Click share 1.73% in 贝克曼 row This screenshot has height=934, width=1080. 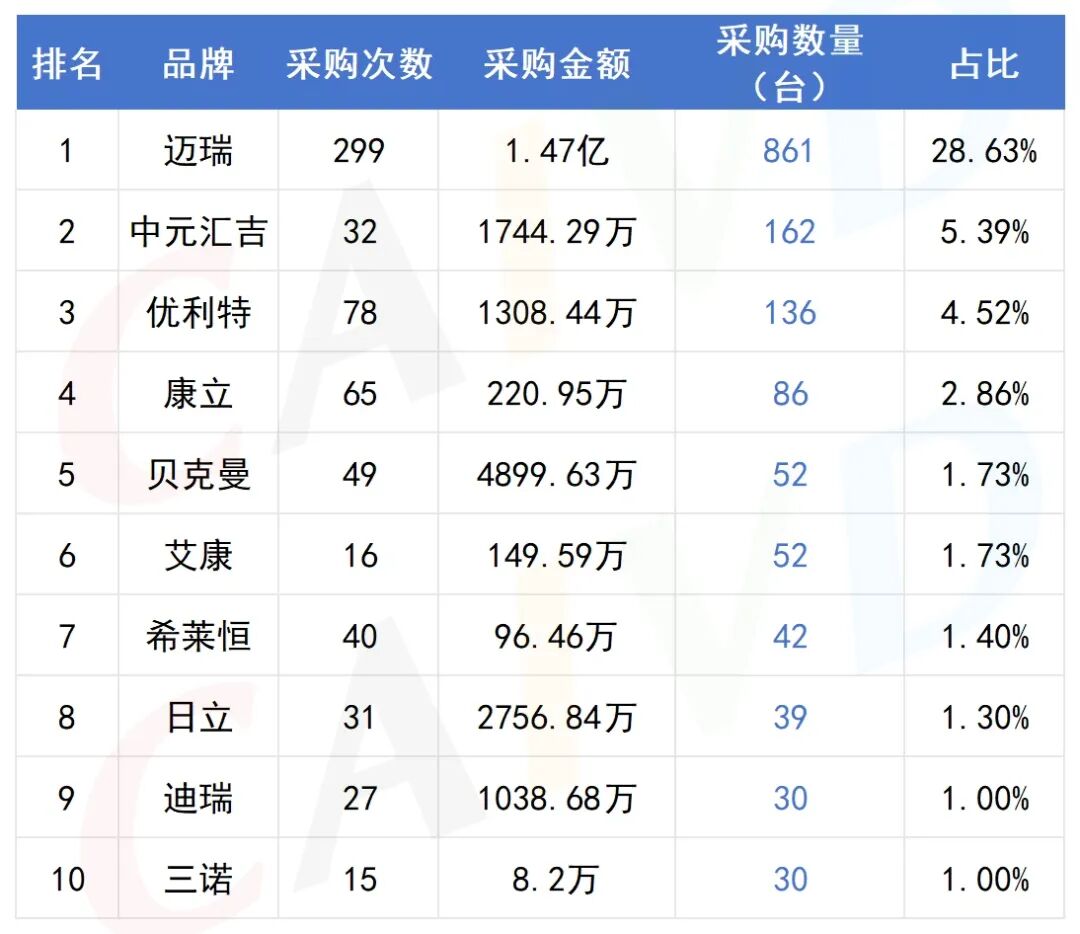tap(985, 475)
